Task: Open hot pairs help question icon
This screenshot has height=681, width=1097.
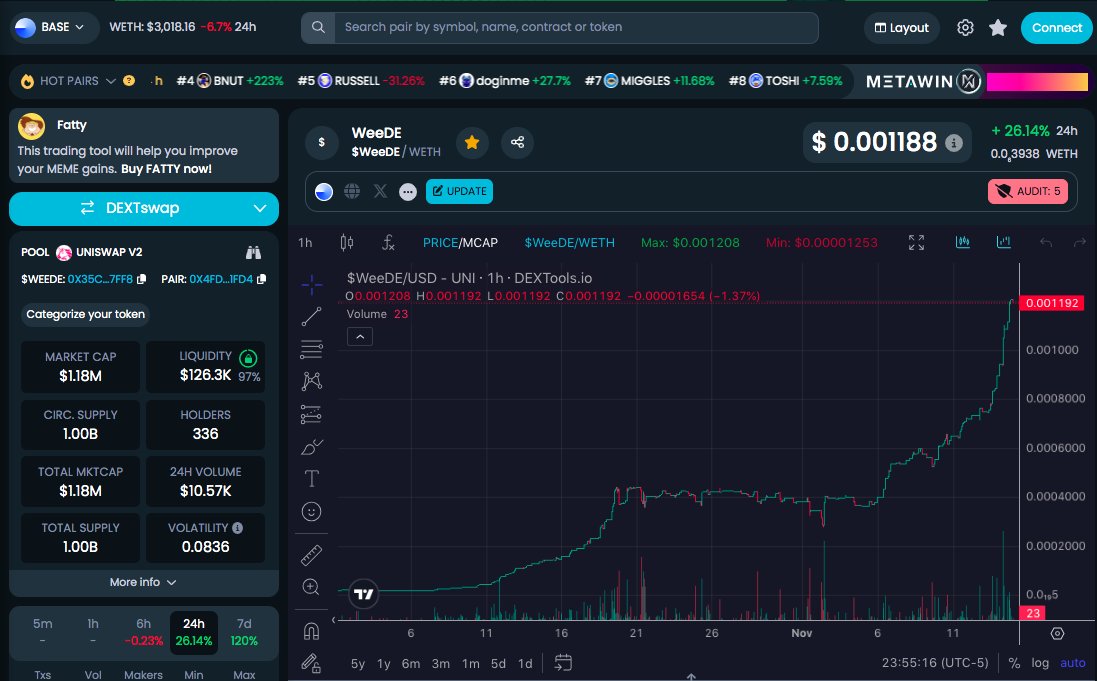Action: click(129, 80)
